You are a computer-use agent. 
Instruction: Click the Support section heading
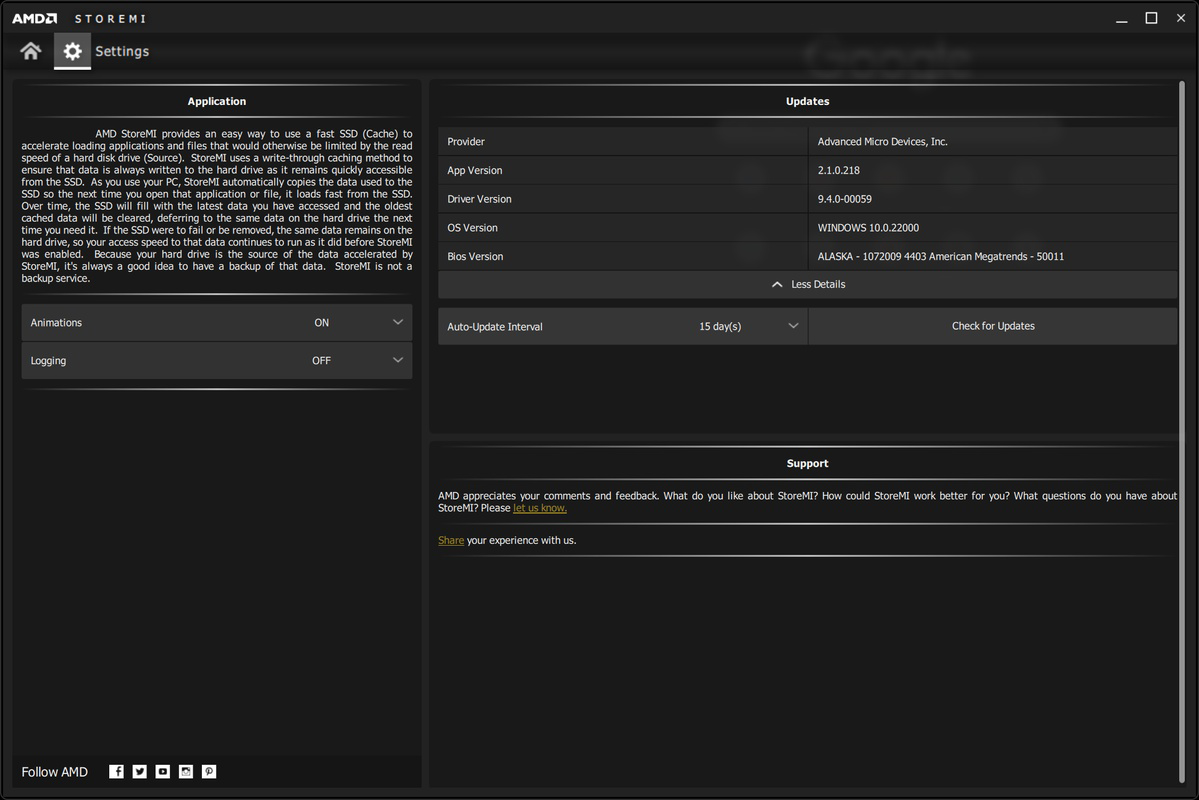coord(807,463)
